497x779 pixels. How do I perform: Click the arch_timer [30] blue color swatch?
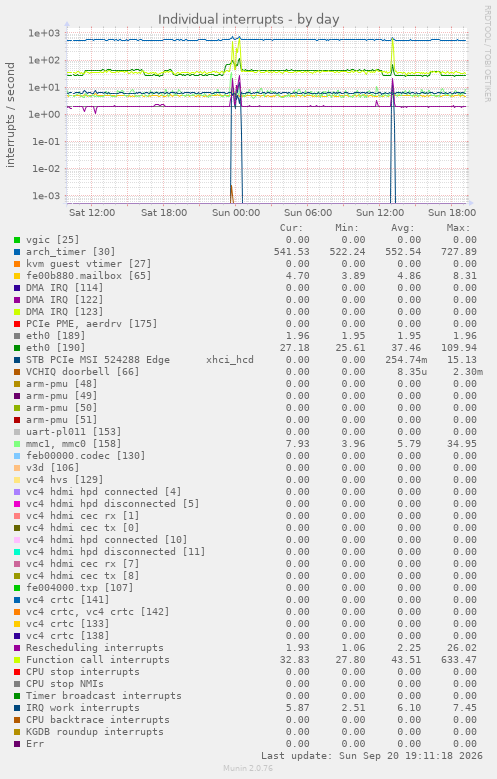click(17, 252)
